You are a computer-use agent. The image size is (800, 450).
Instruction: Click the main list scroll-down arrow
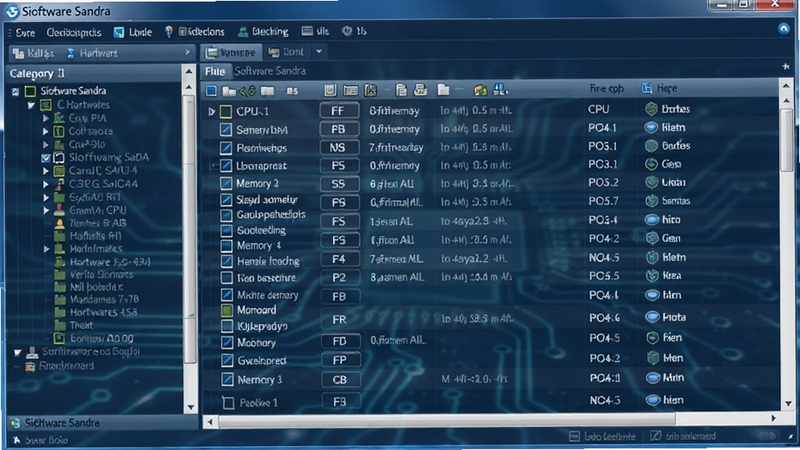point(787,403)
